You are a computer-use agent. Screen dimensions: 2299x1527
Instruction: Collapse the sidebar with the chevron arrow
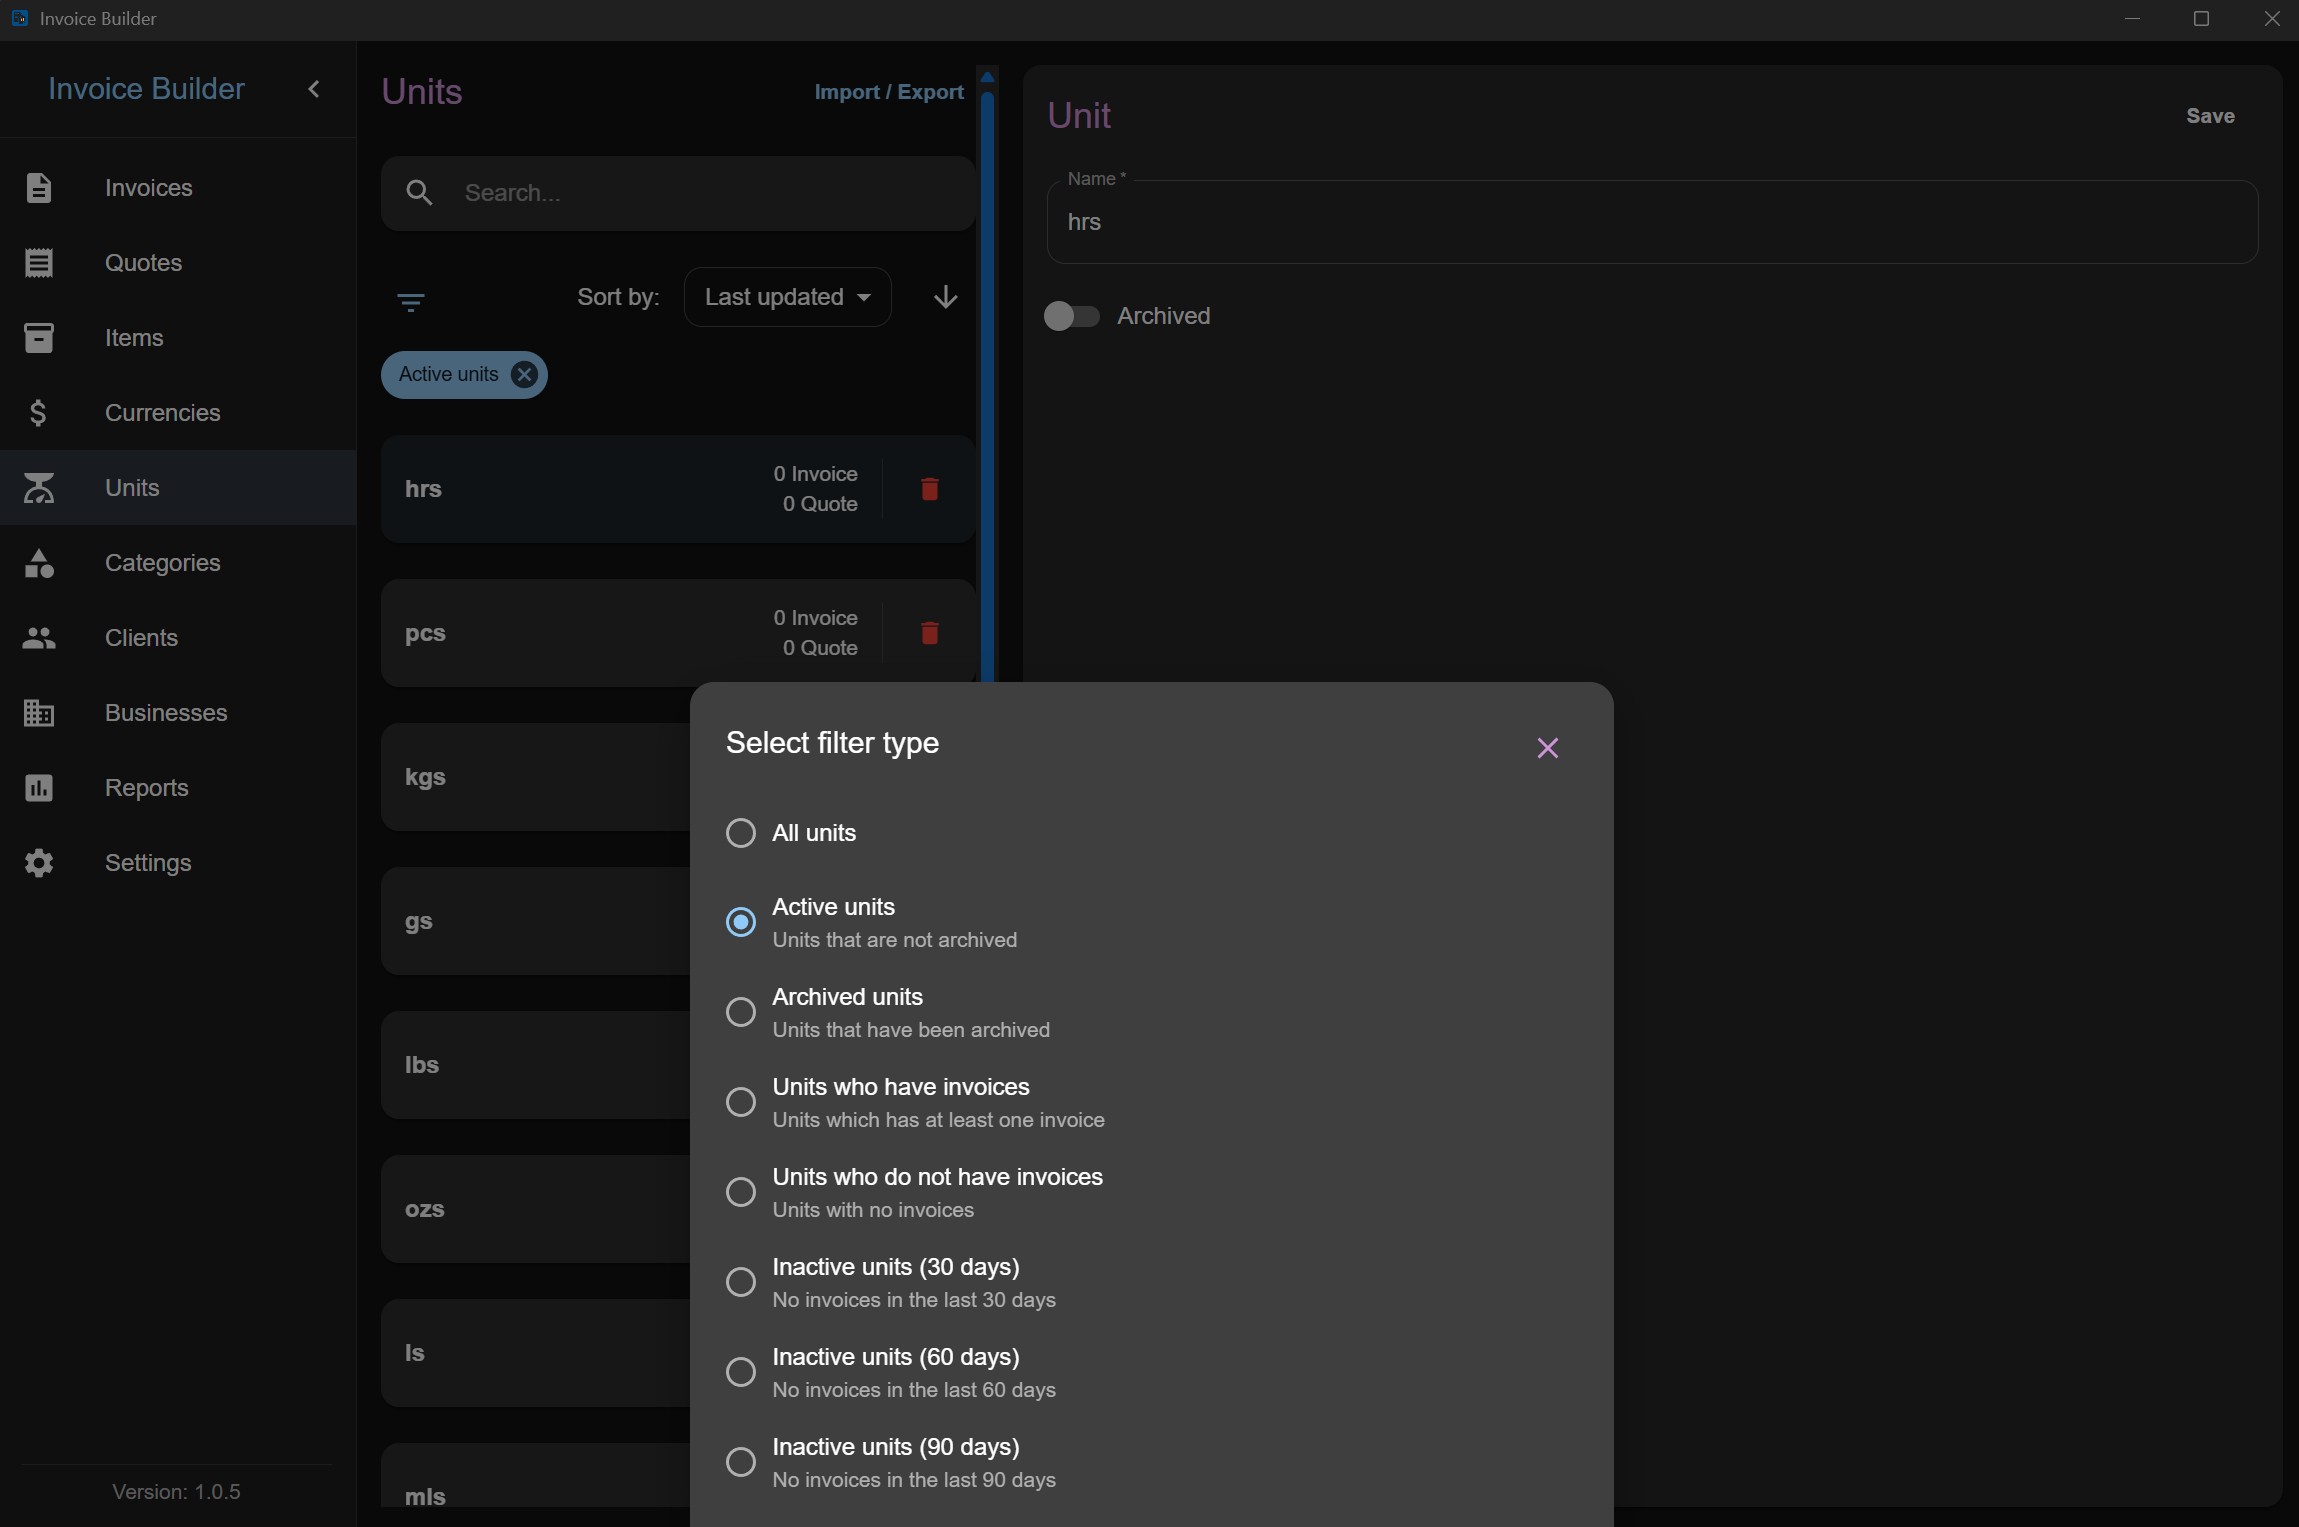pyautogui.click(x=314, y=89)
